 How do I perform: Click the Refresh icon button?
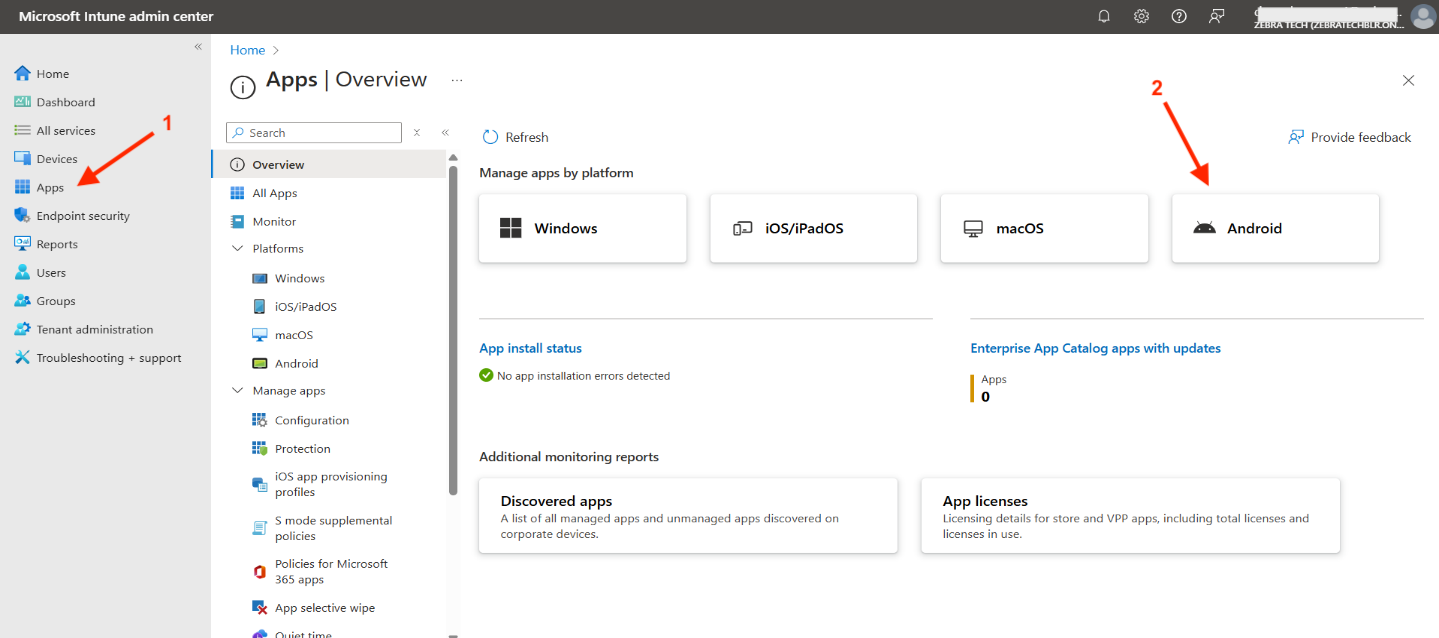coord(491,137)
